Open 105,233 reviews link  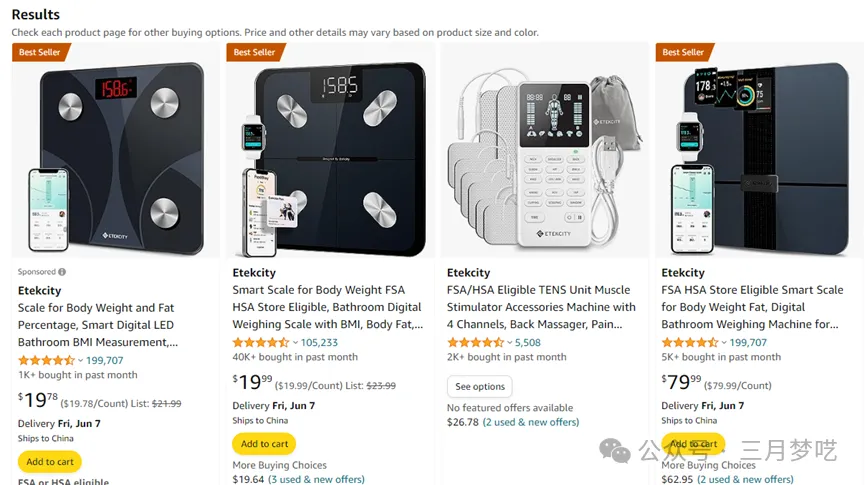[x=319, y=343]
